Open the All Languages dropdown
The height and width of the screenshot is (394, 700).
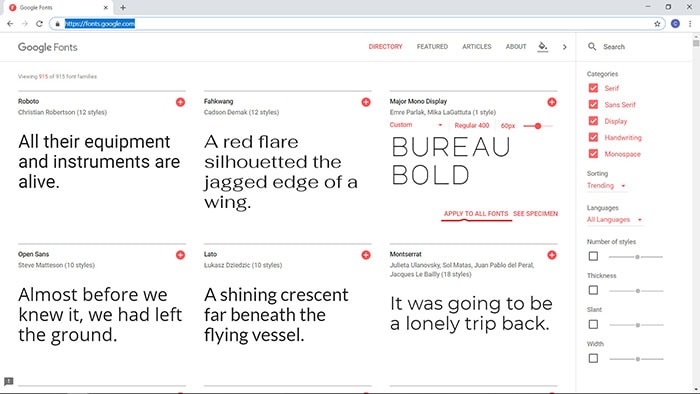coord(615,220)
